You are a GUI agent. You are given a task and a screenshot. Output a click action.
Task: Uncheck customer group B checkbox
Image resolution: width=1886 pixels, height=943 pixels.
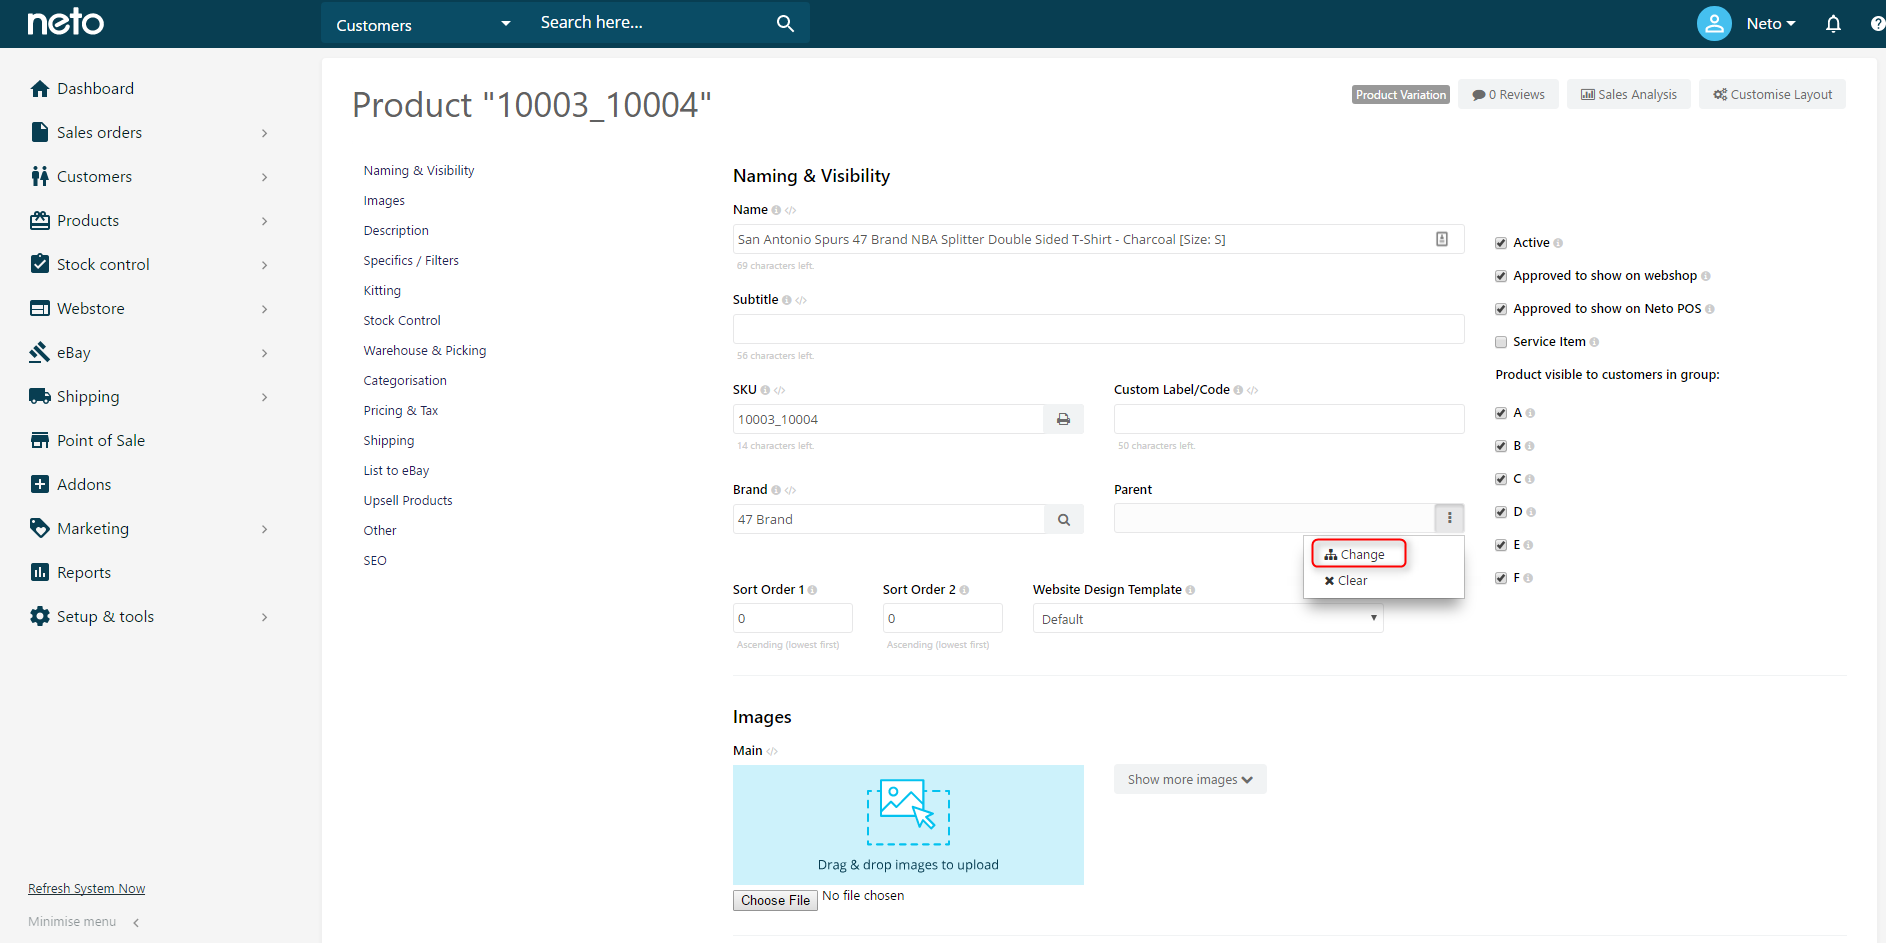pos(1501,446)
